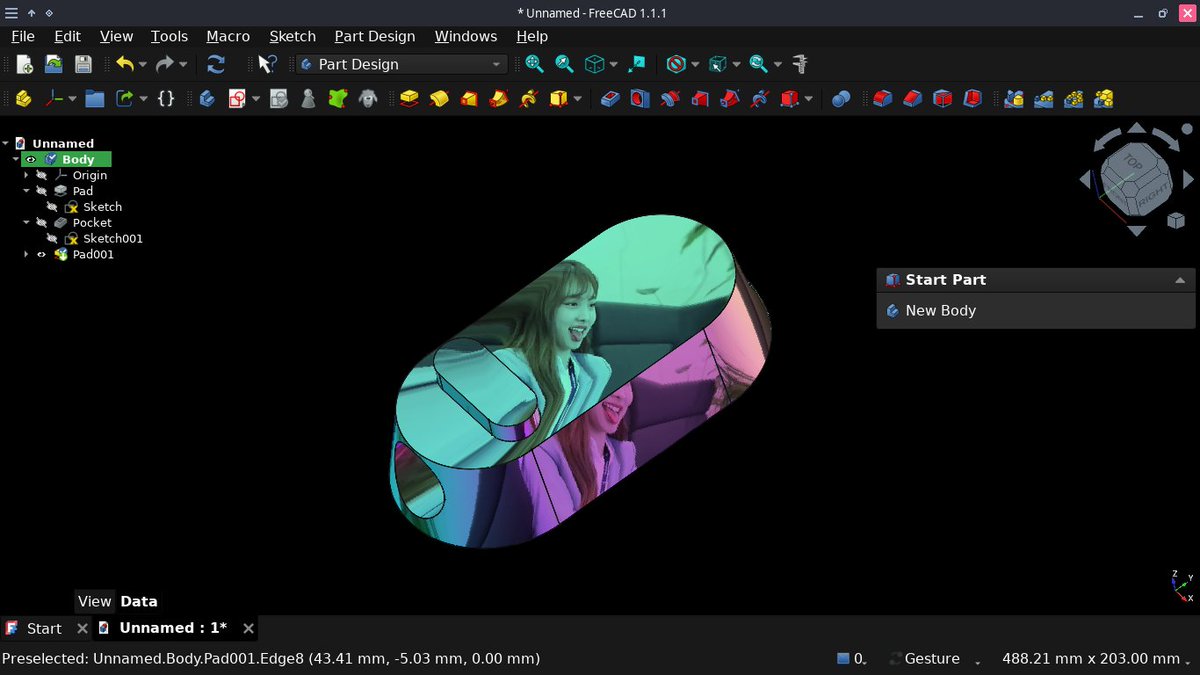
Task: Show the hidden Pocket feature
Action: pos(41,223)
